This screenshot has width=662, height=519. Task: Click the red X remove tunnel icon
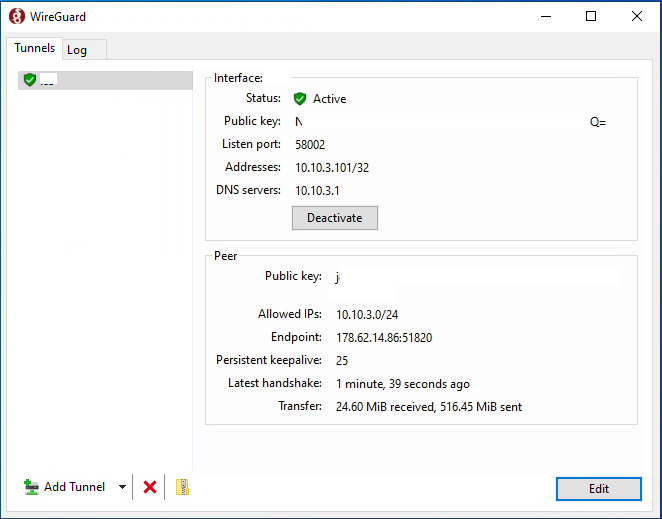coord(150,487)
